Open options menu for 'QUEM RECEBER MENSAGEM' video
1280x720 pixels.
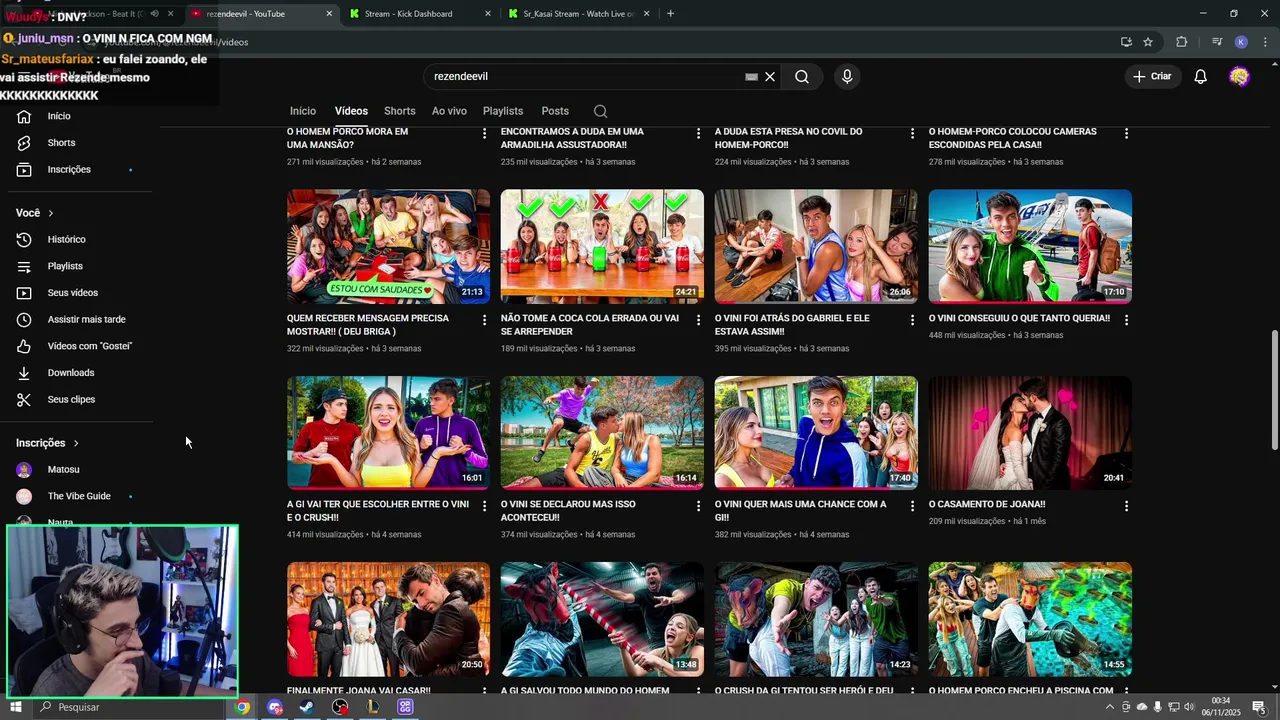[x=485, y=320]
